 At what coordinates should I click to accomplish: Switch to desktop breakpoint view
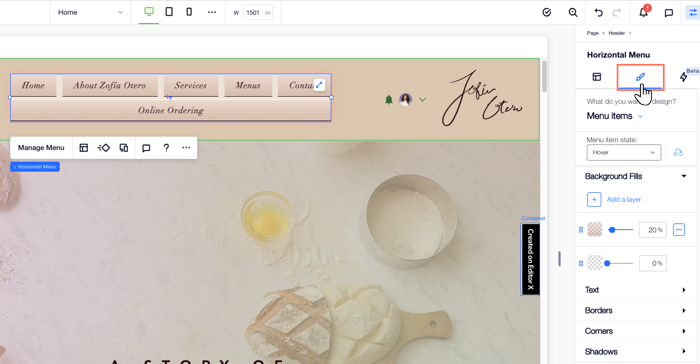149,12
